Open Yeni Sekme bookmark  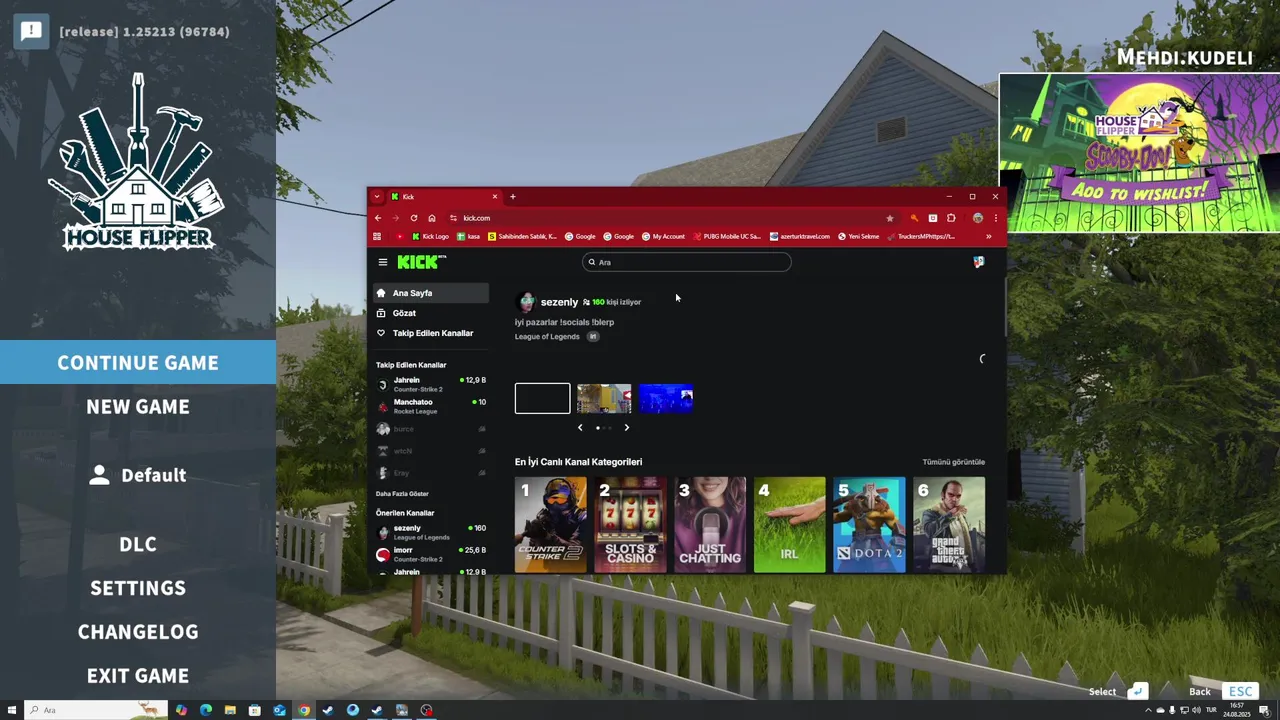coord(859,237)
